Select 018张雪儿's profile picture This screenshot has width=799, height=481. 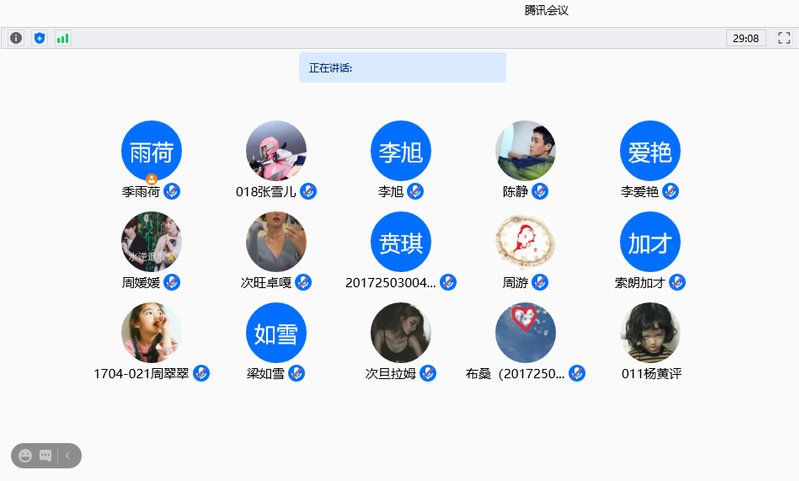[276, 151]
